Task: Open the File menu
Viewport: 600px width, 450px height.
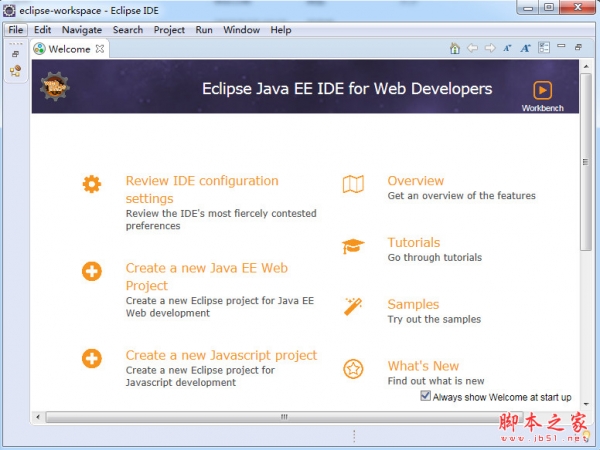Action: click(x=16, y=30)
